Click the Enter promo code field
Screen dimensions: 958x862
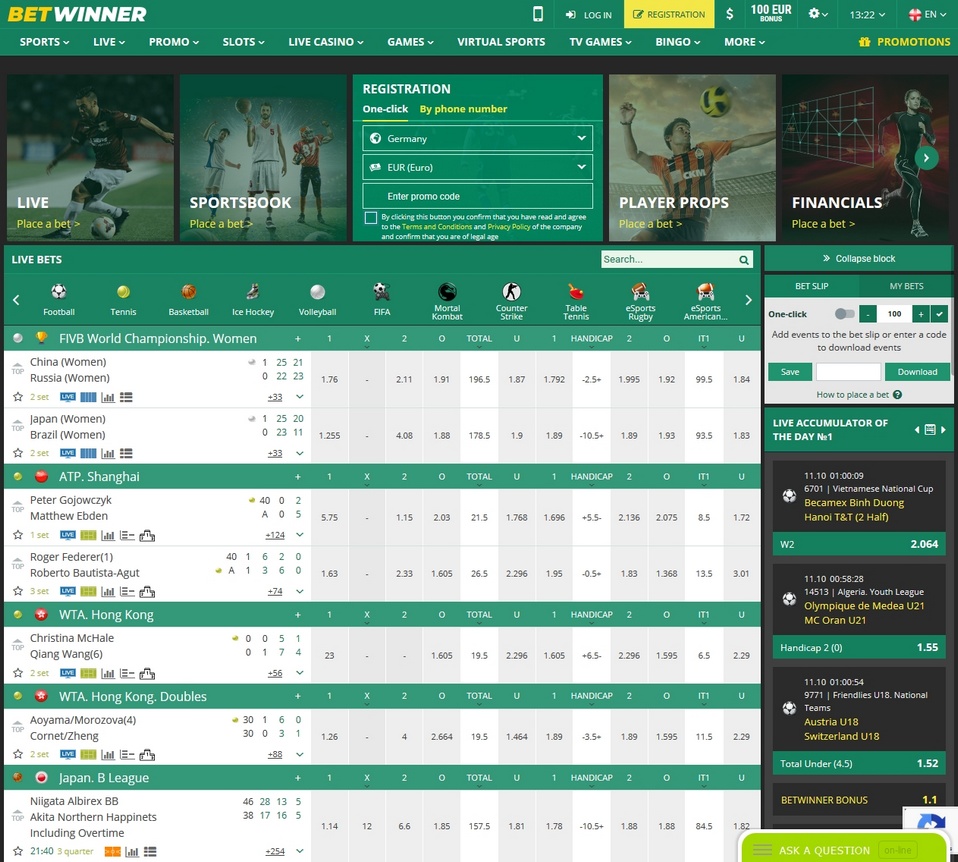pyautogui.click(x=478, y=196)
